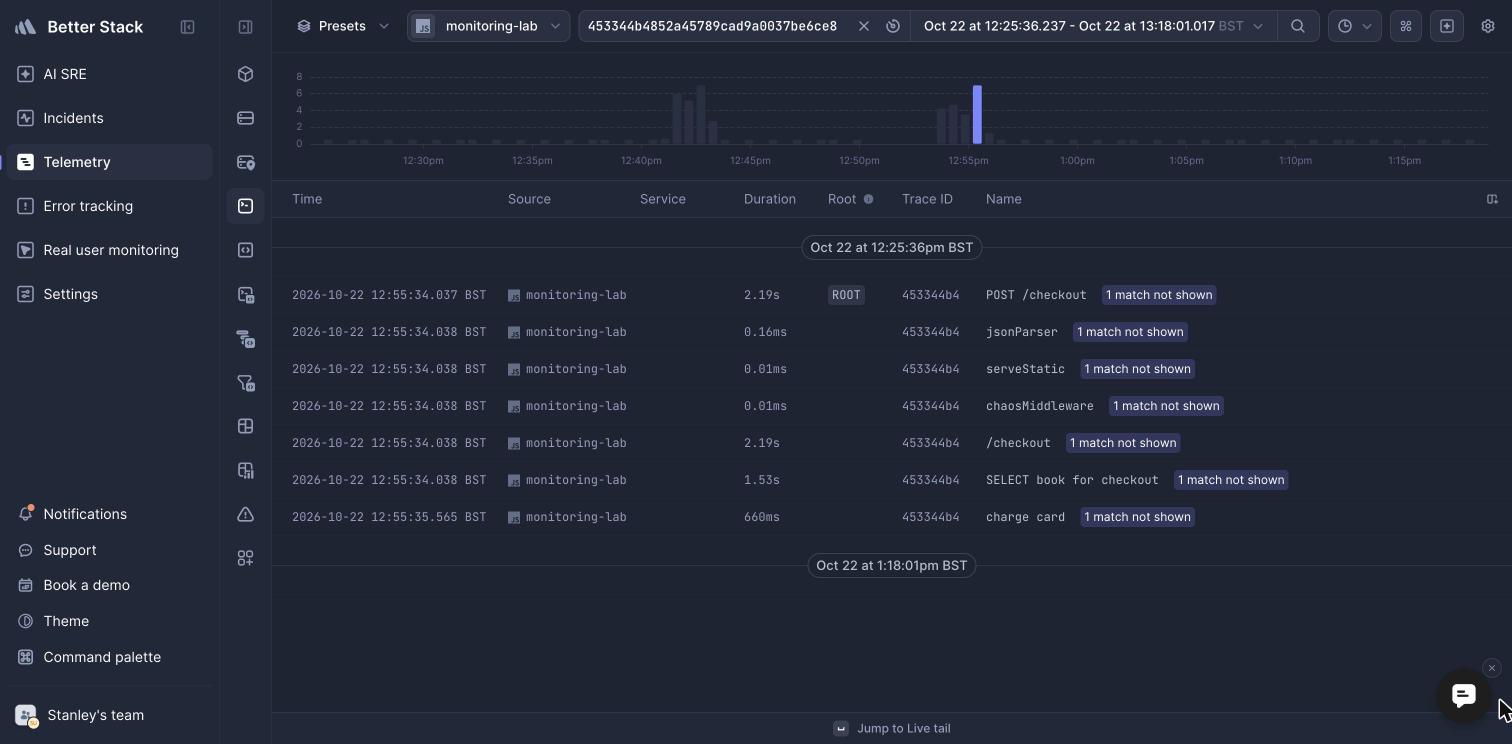Open the settings gear in the top-right corner

[1488, 26]
